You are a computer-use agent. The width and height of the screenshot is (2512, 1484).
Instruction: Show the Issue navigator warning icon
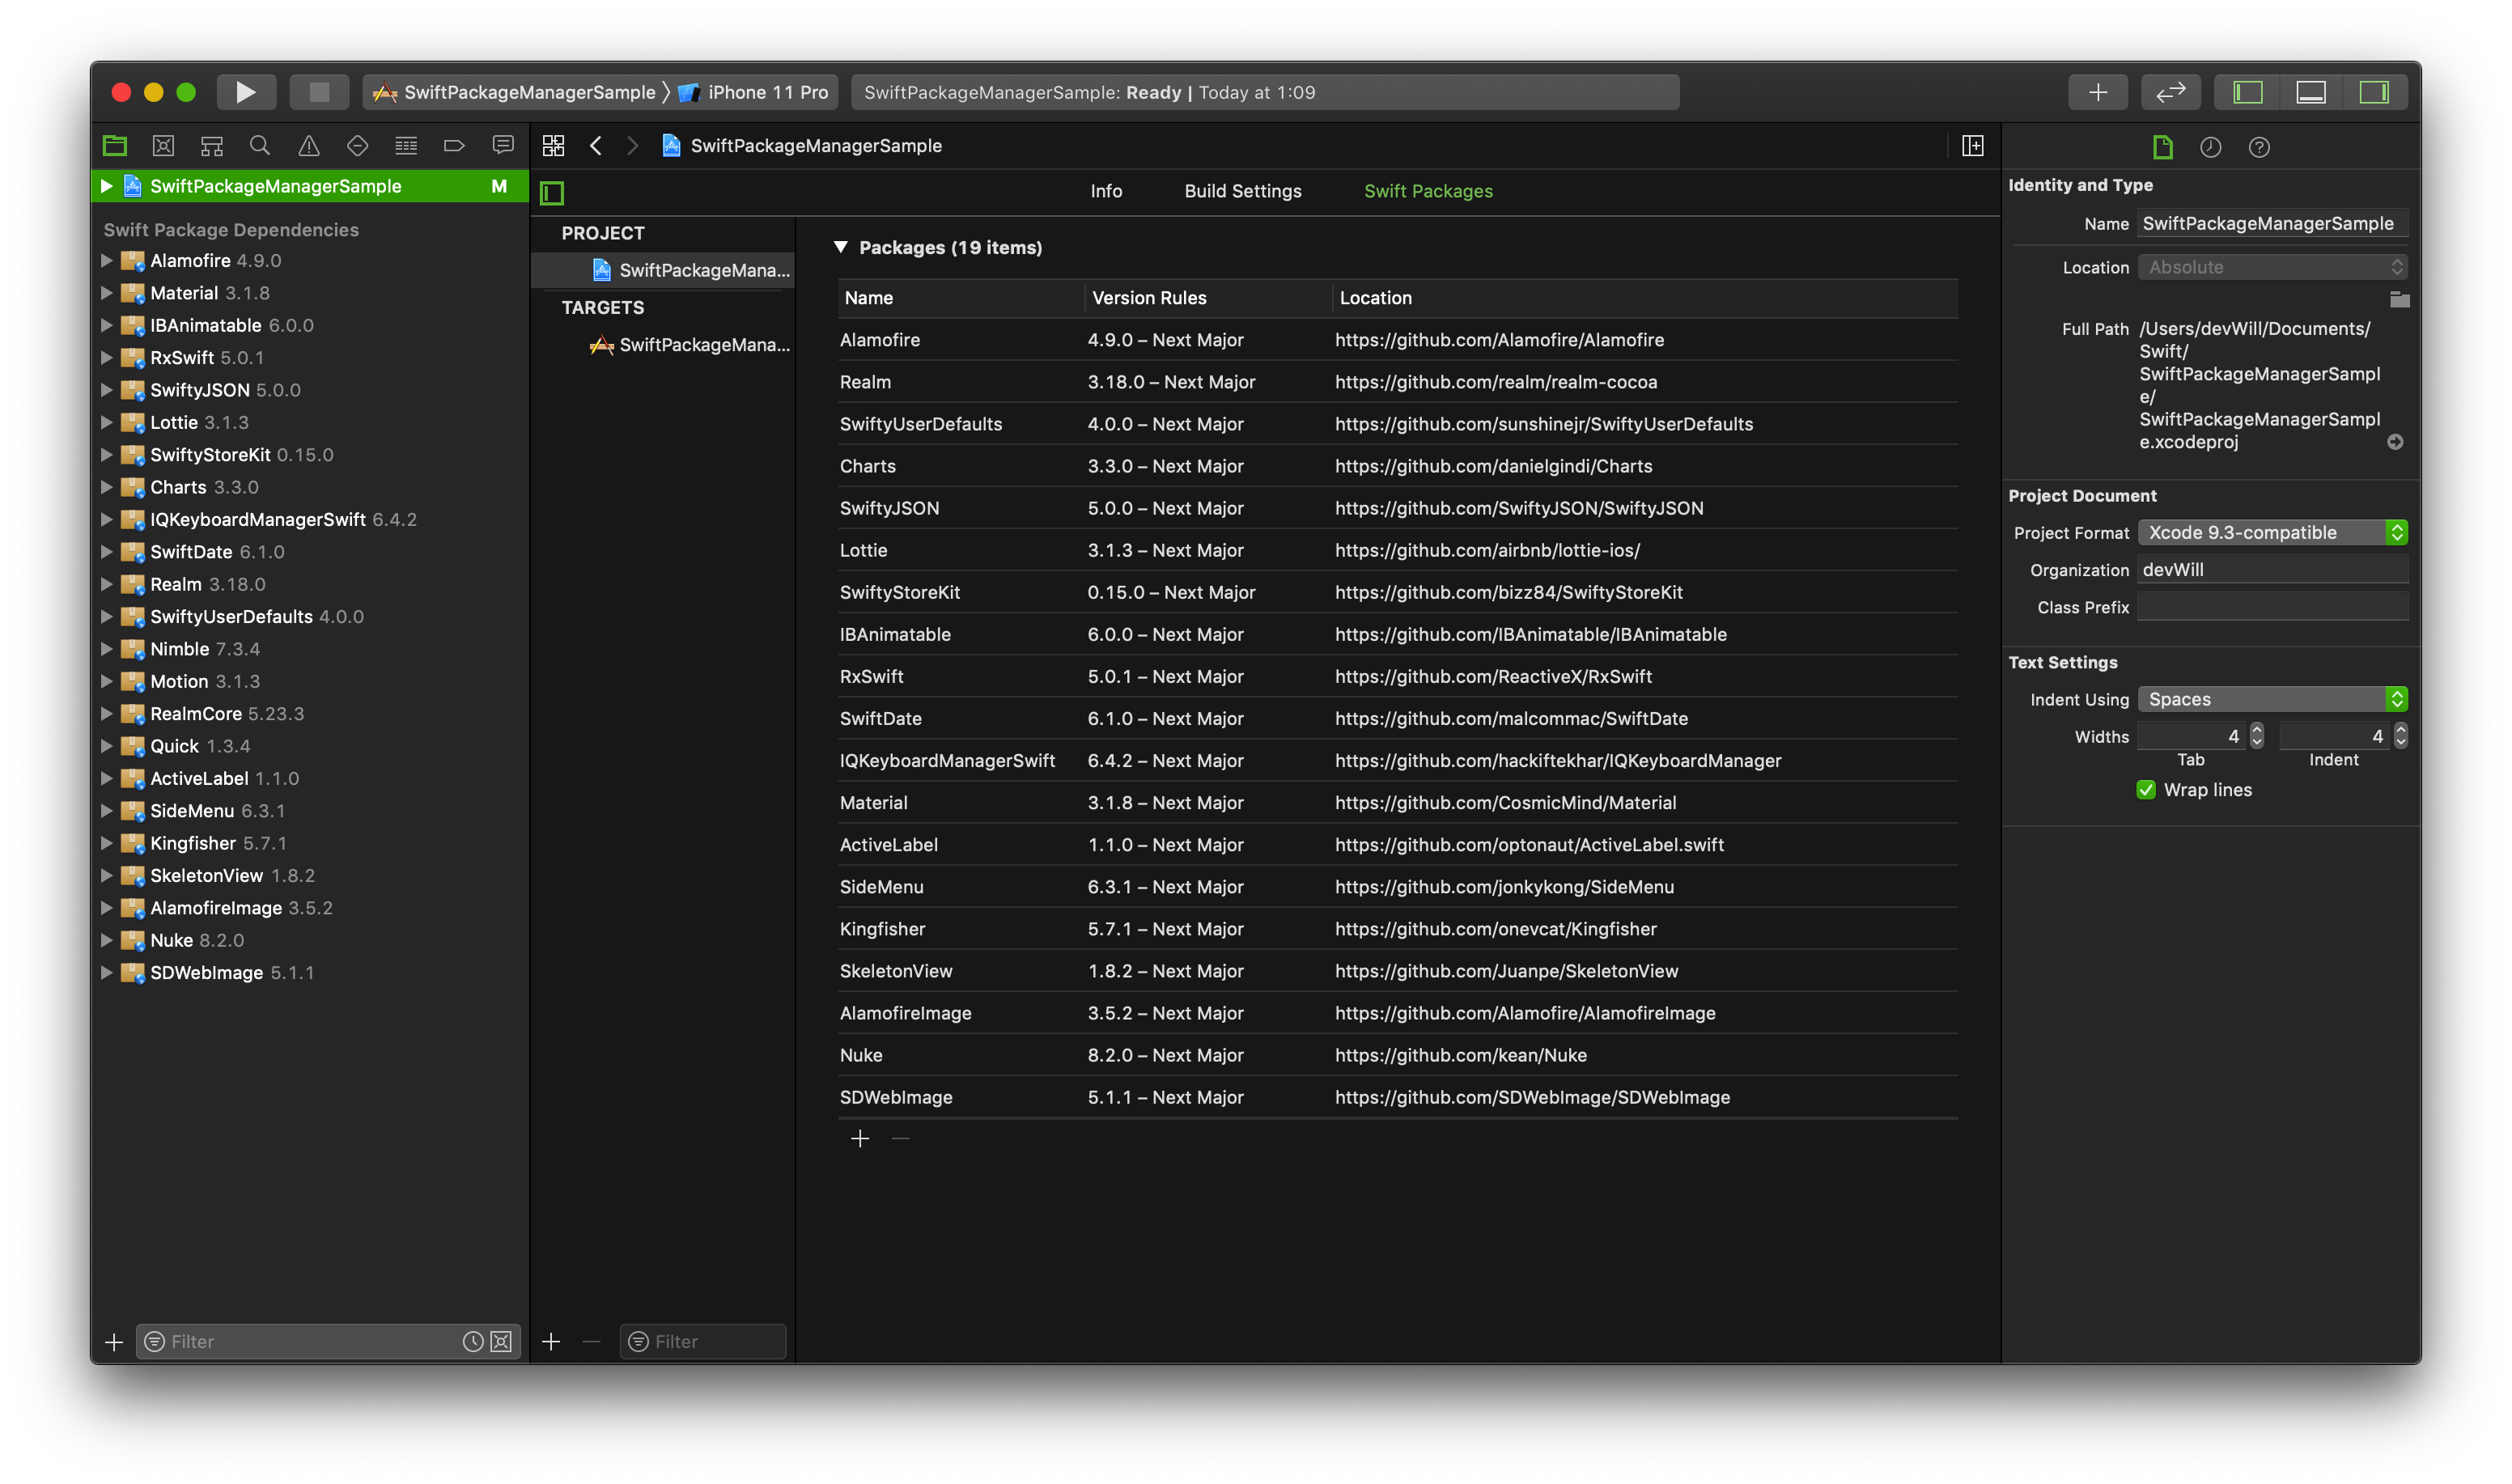click(x=309, y=146)
